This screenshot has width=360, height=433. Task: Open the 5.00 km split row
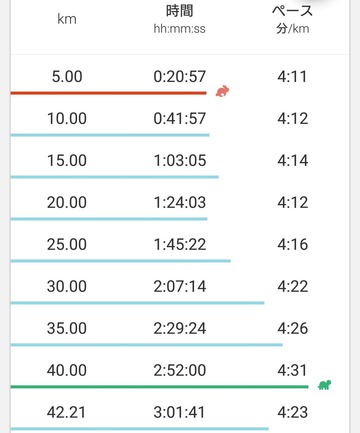pyautogui.click(x=180, y=76)
